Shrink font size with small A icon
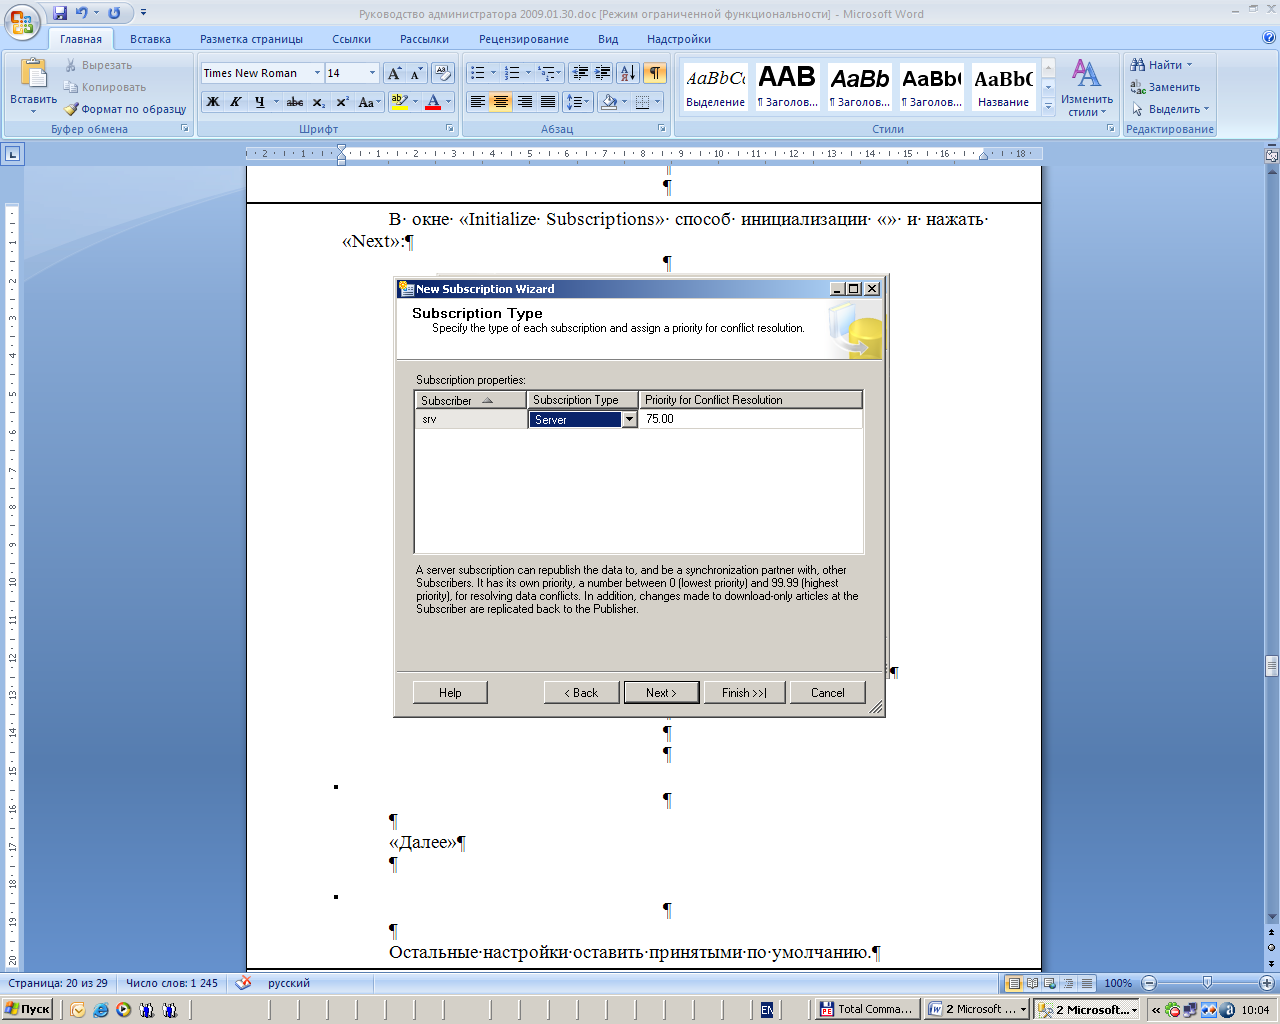 click(416, 73)
